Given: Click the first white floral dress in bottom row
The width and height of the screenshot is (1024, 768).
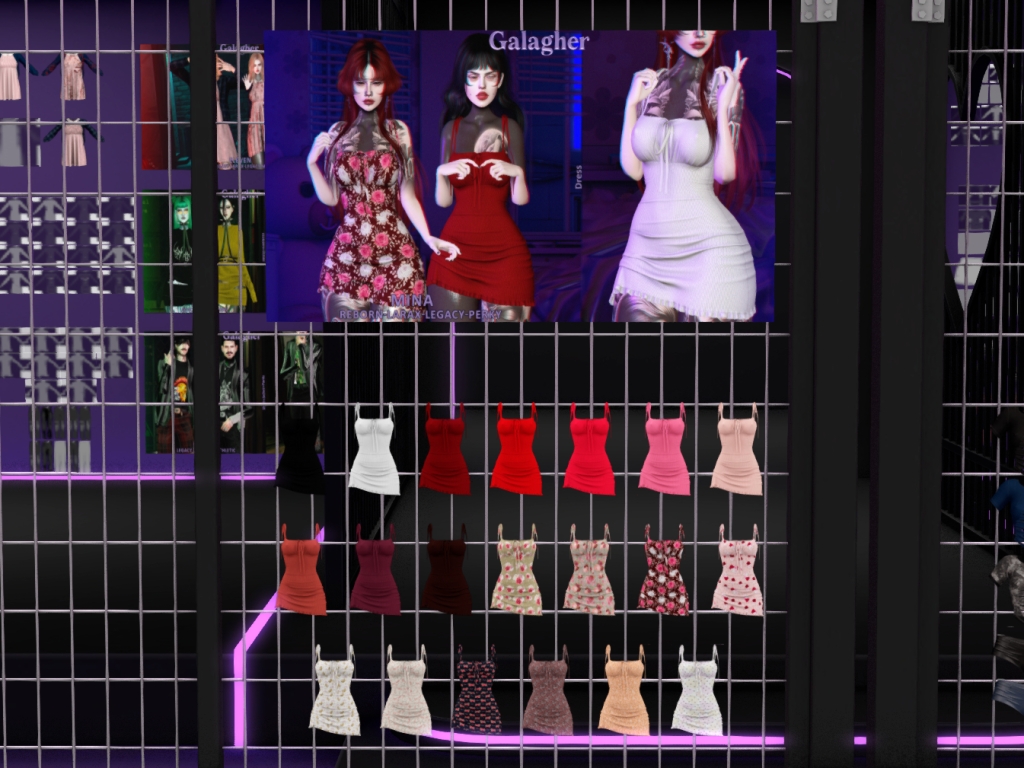Looking at the screenshot, I should tap(334, 695).
